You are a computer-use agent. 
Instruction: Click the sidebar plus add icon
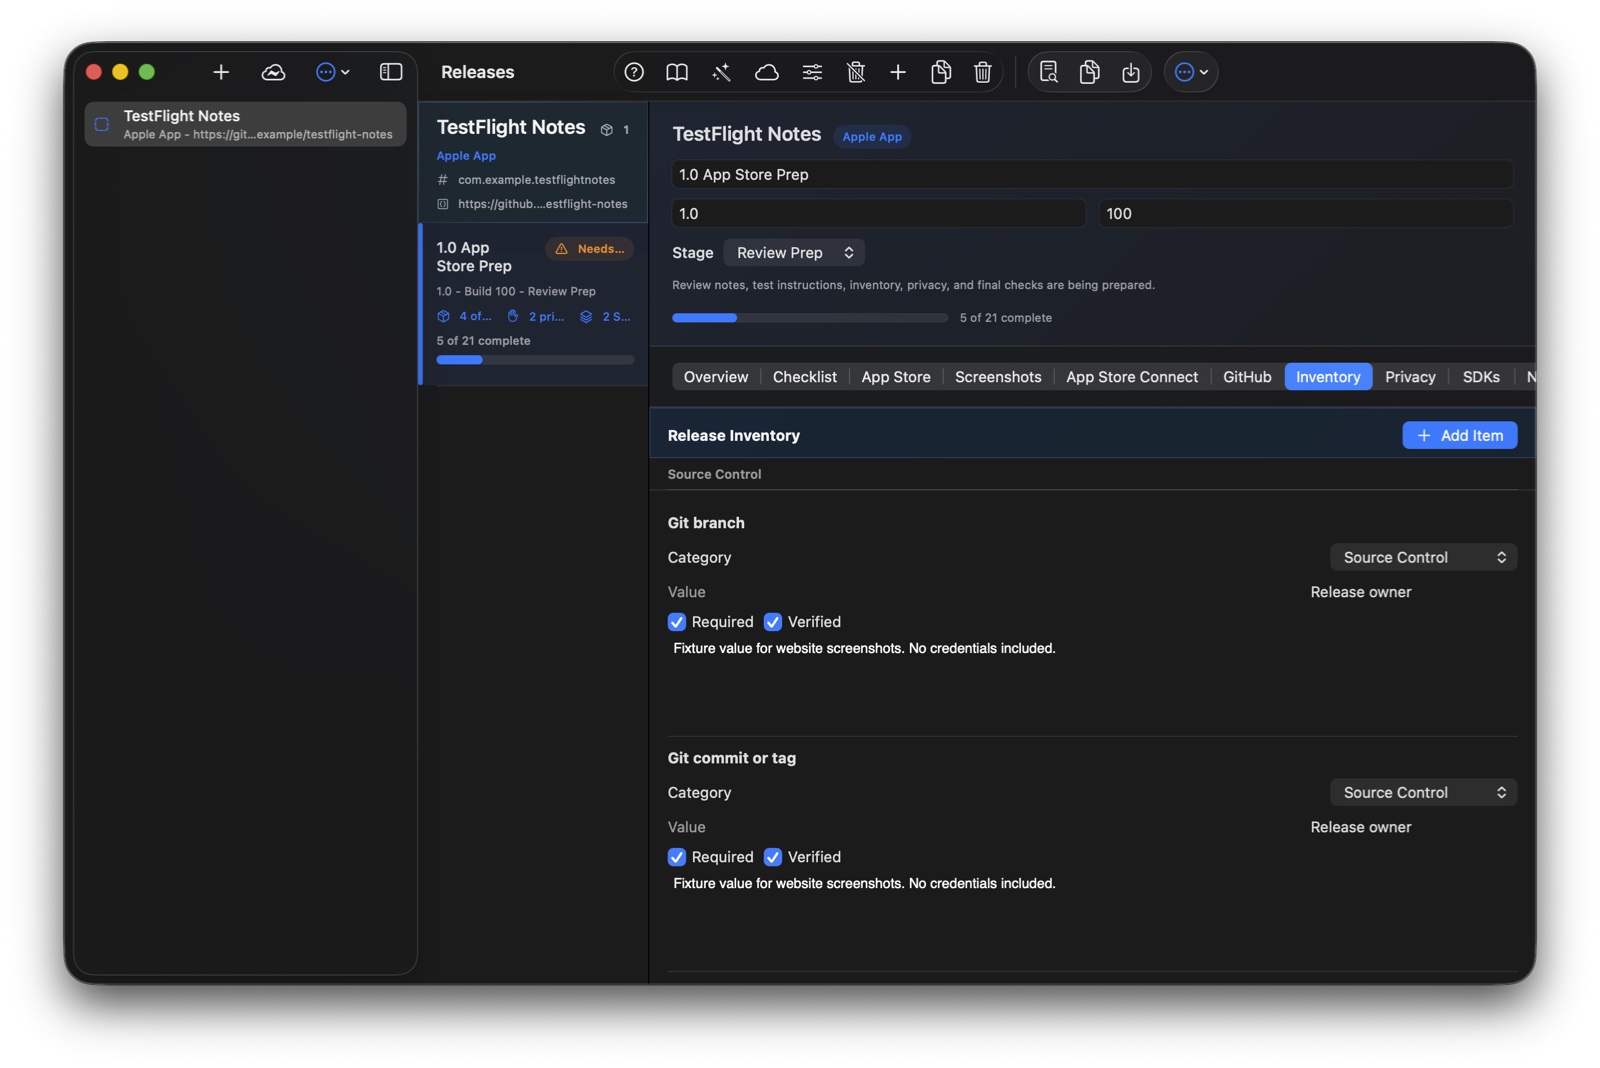[x=221, y=72]
